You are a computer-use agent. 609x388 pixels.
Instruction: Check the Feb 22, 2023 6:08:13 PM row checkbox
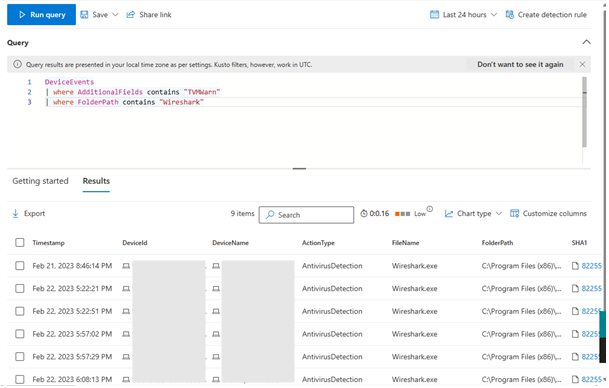[x=20, y=379]
